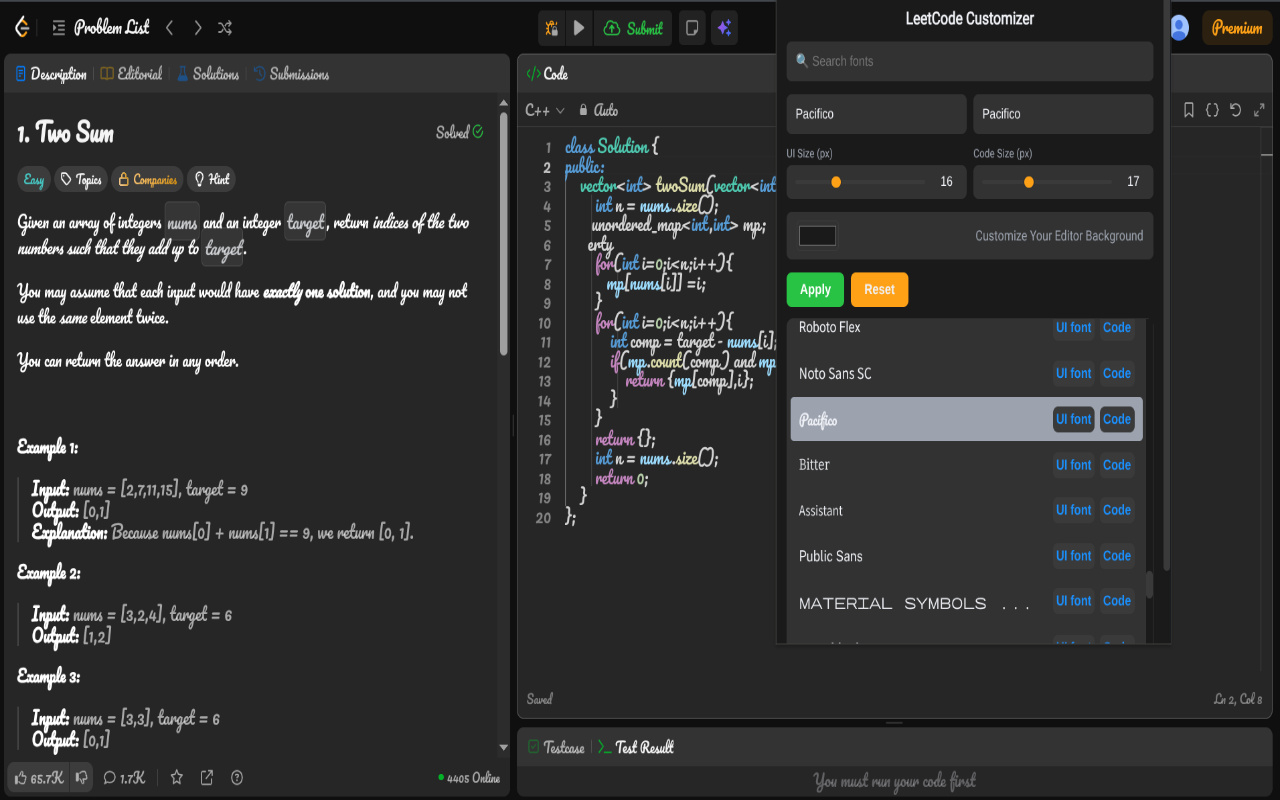This screenshot has height=800, width=1280.
Task: Click the Solved status checkmark
Action: pos(478,132)
